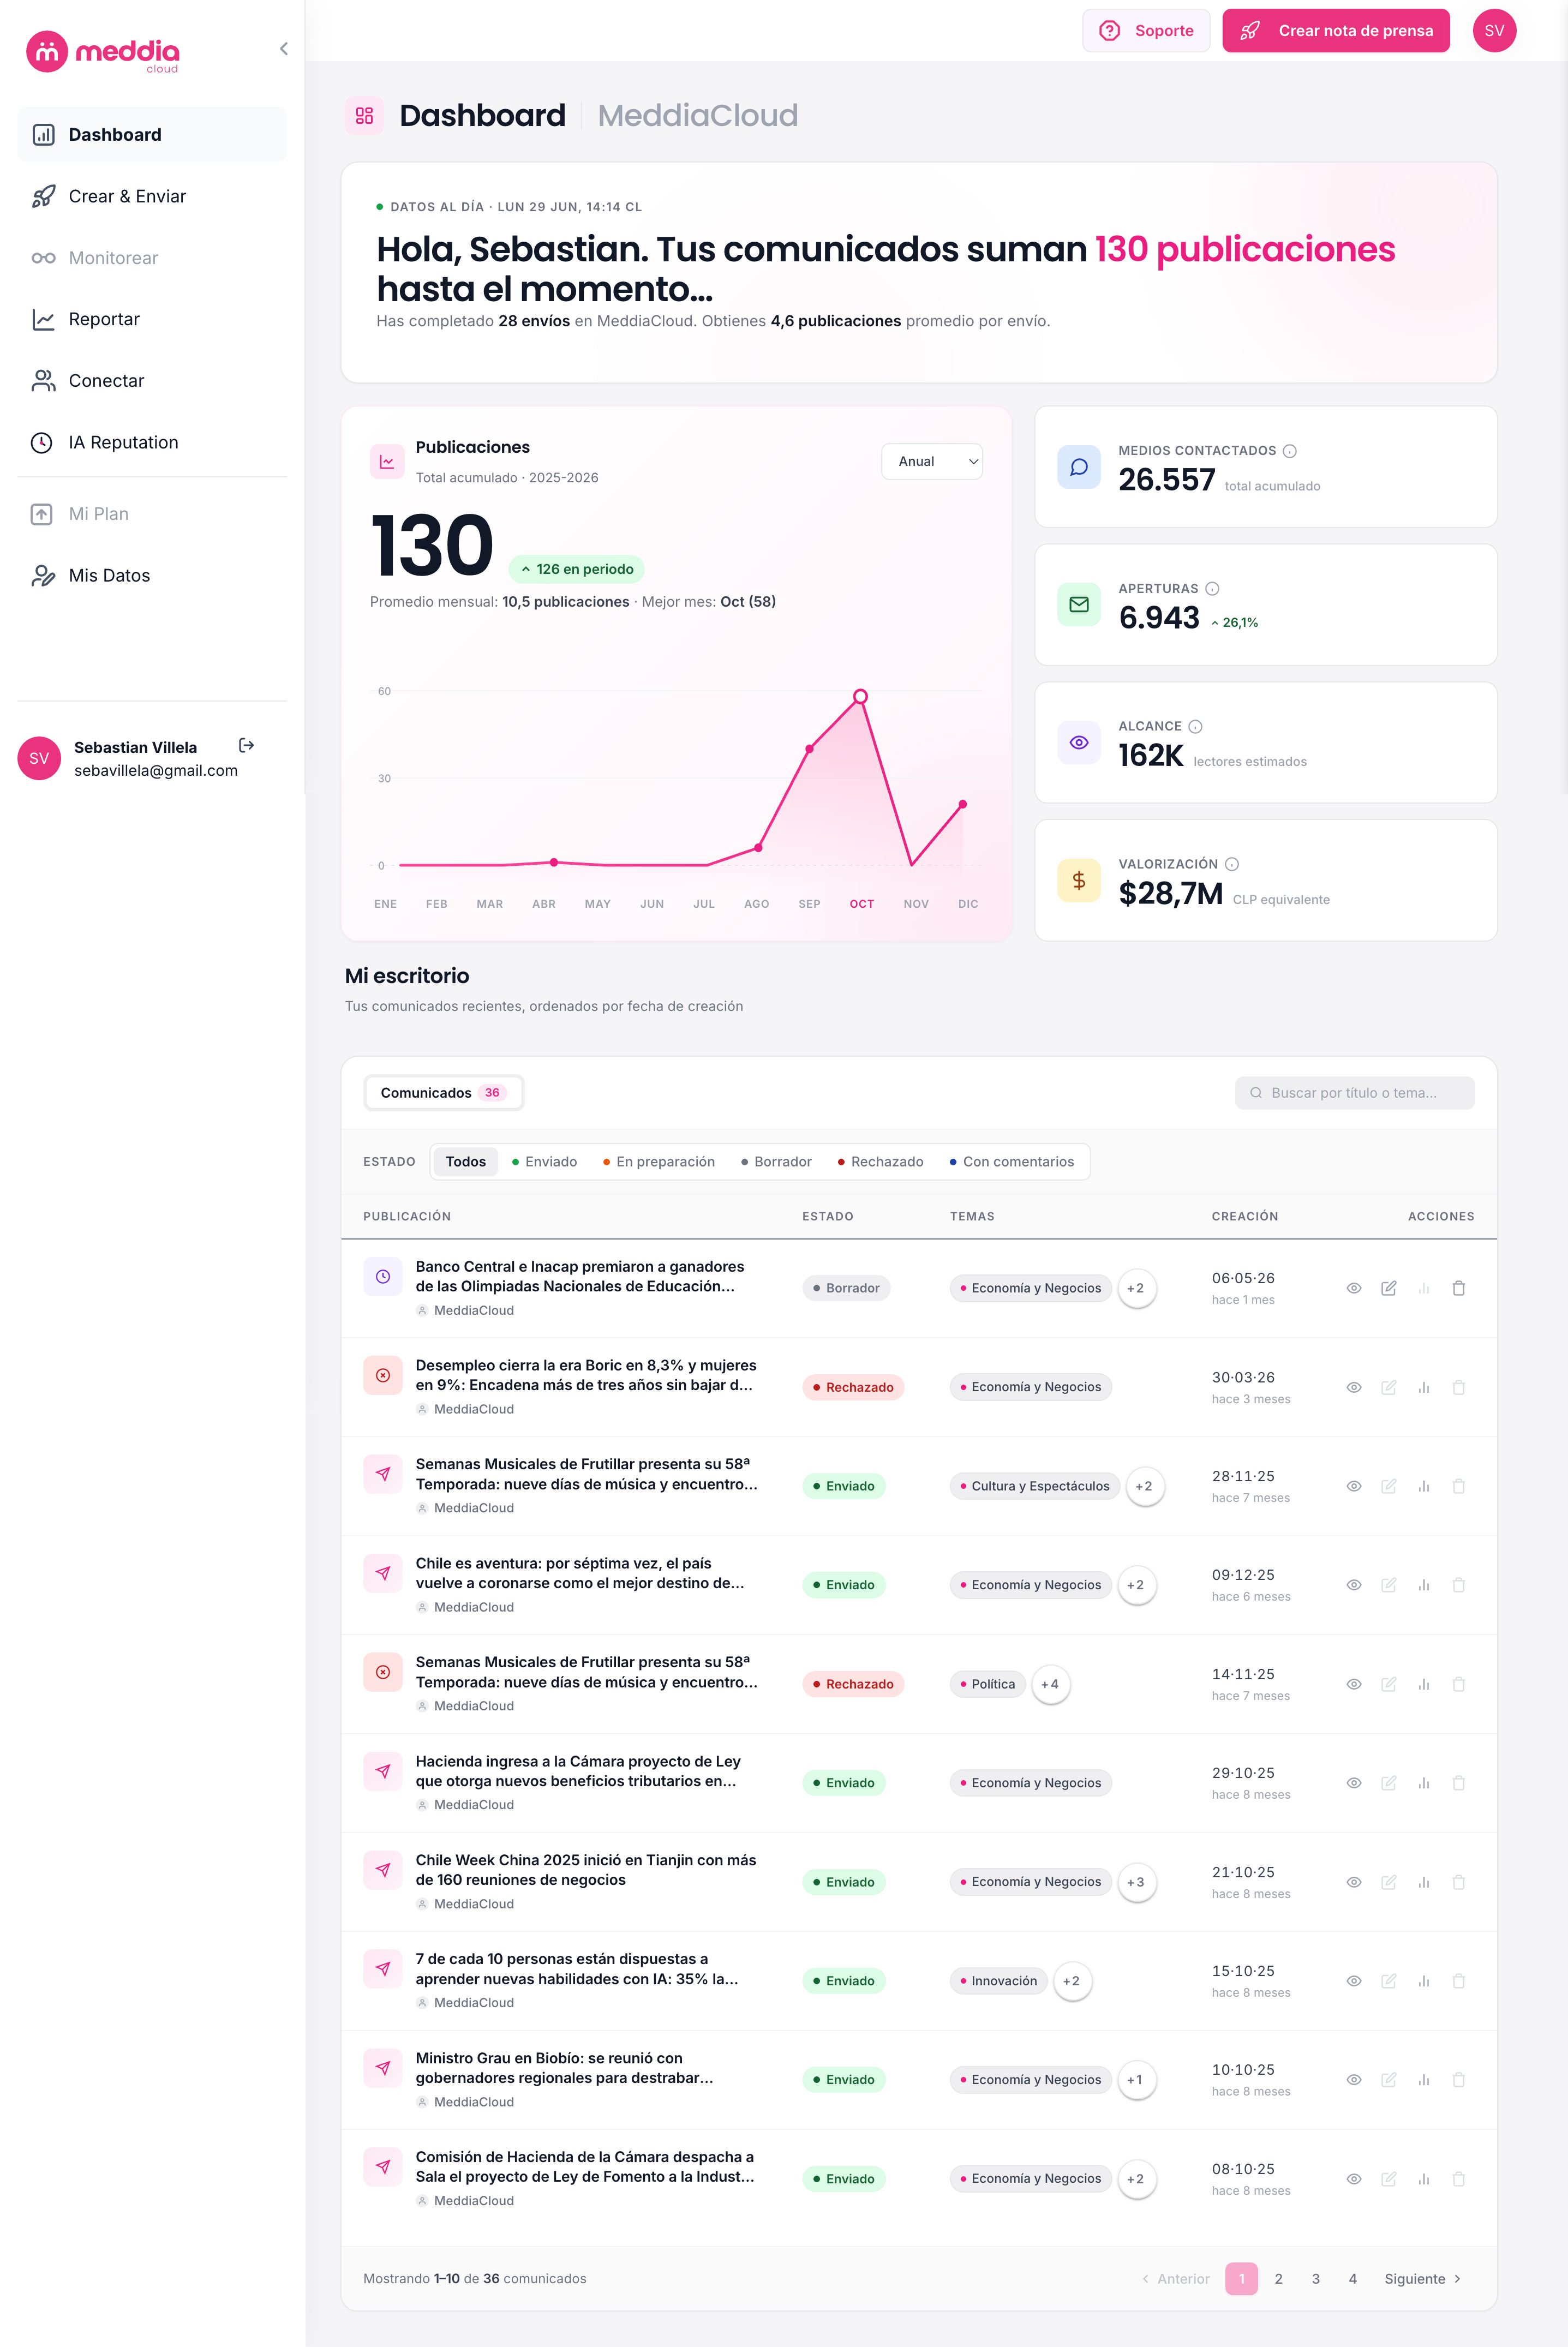Go to Crear & Enviar section
1568x2347 pixels.
[152, 196]
